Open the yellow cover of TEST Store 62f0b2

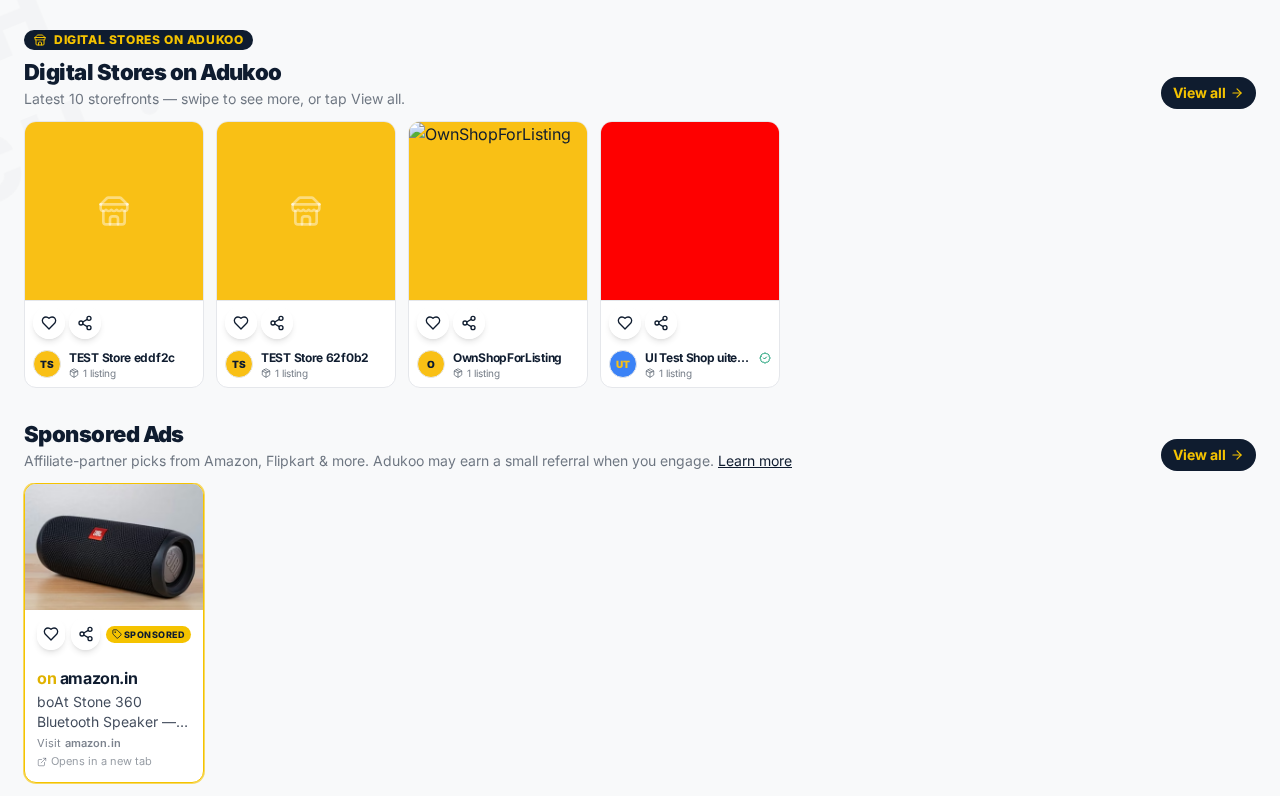coord(306,211)
